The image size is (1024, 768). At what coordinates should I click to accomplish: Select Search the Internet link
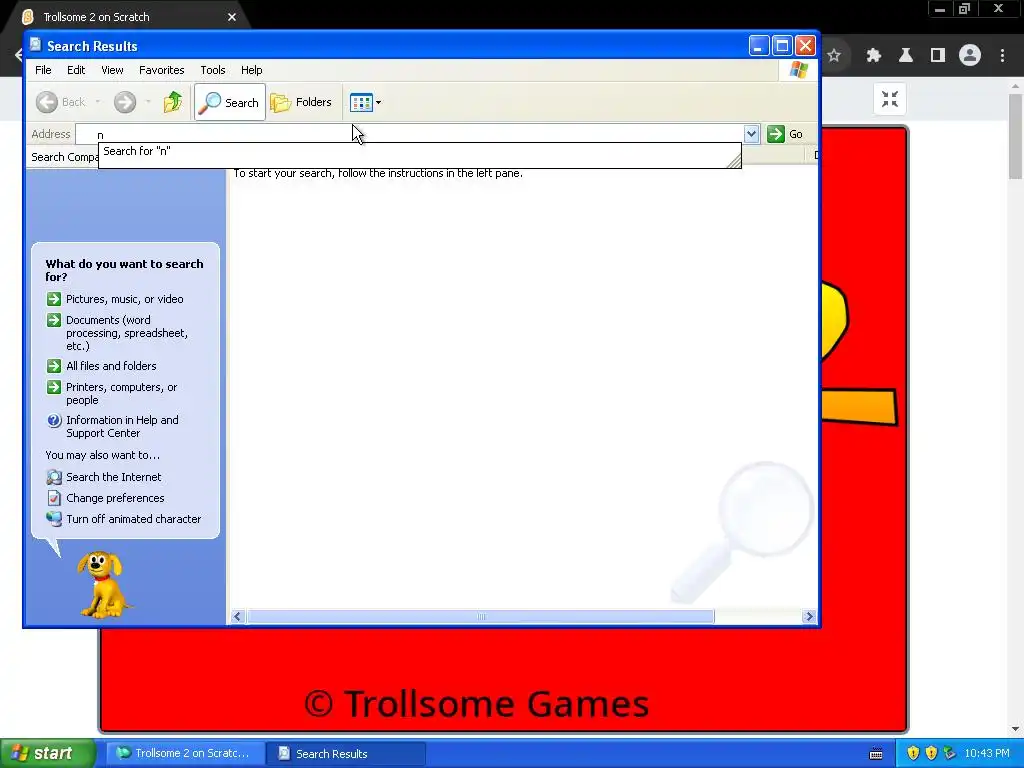(114, 477)
